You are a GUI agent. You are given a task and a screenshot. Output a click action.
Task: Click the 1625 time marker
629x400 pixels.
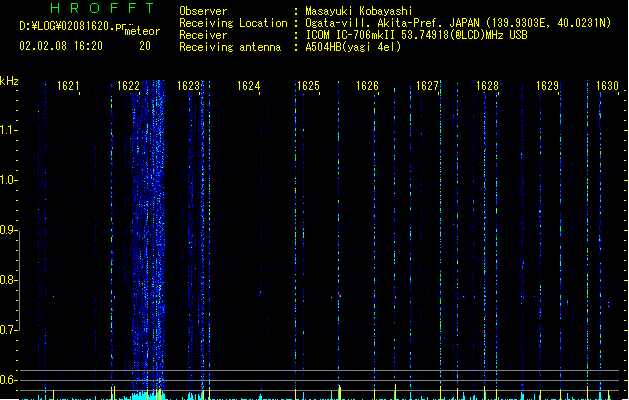(x=308, y=86)
